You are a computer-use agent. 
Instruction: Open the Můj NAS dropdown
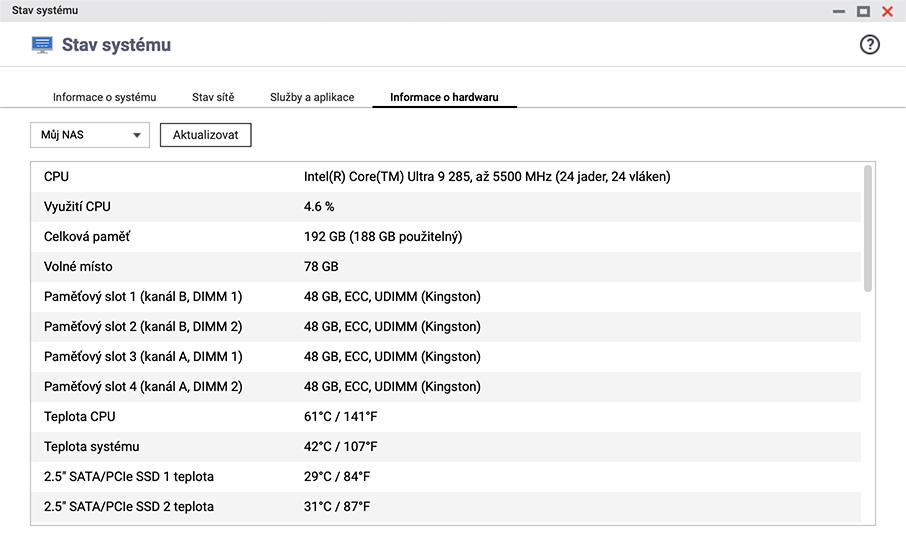tap(90, 135)
